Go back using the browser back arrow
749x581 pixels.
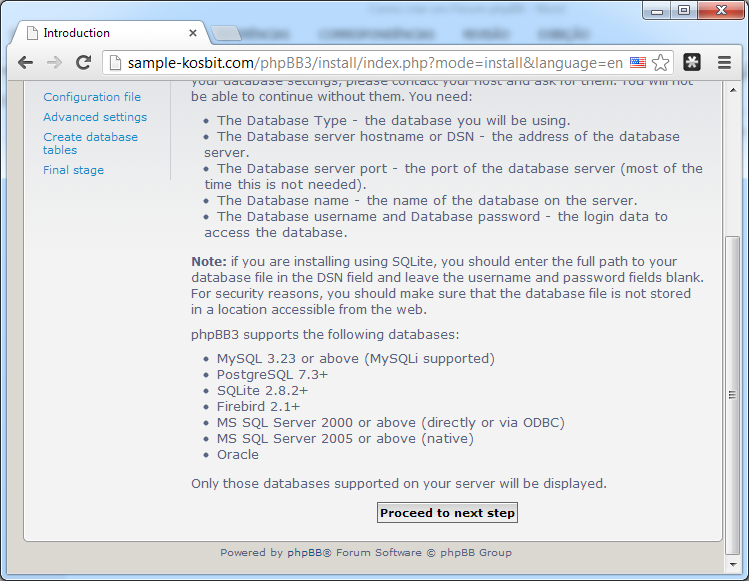click(x=25, y=63)
